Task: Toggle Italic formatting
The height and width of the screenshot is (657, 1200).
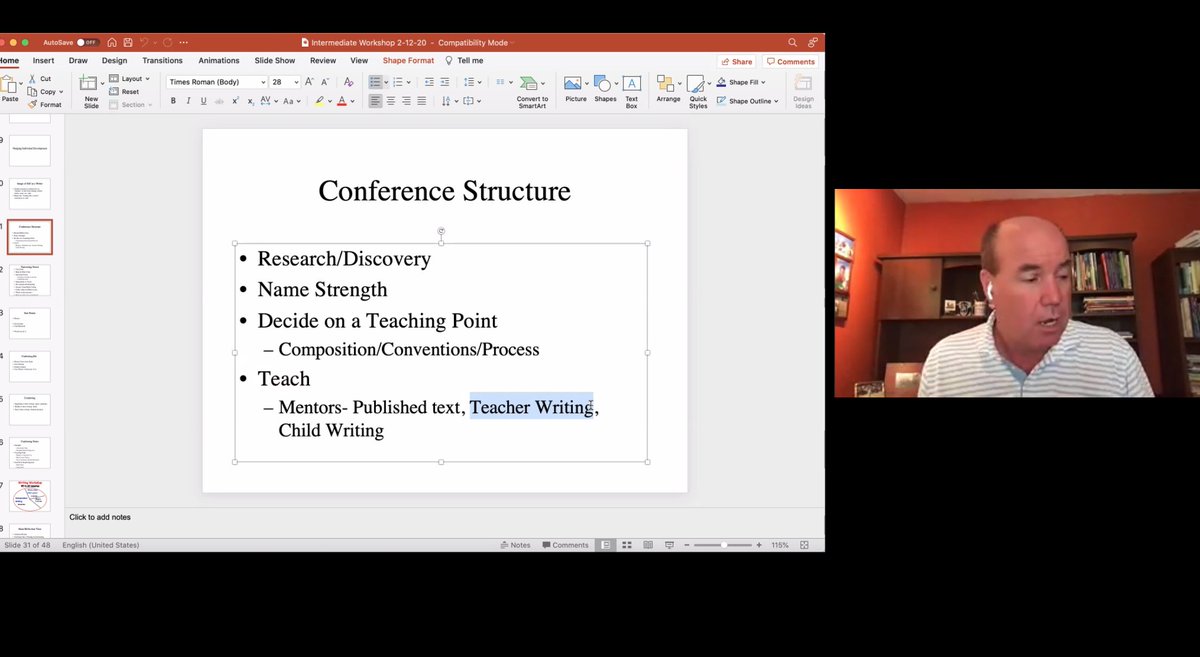Action: pos(188,101)
